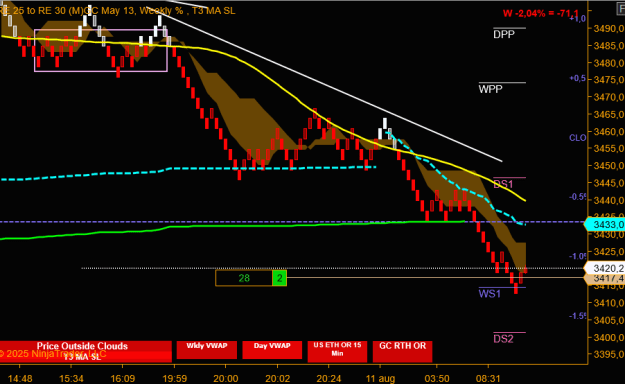
Task: Click the 3400,0 price axis label
Action: coord(609,337)
